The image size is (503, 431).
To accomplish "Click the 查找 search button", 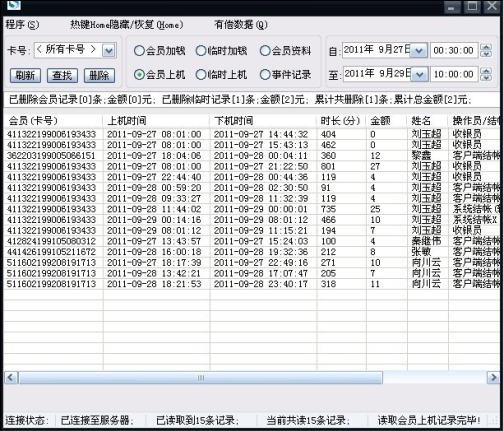I will (x=62, y=76).
